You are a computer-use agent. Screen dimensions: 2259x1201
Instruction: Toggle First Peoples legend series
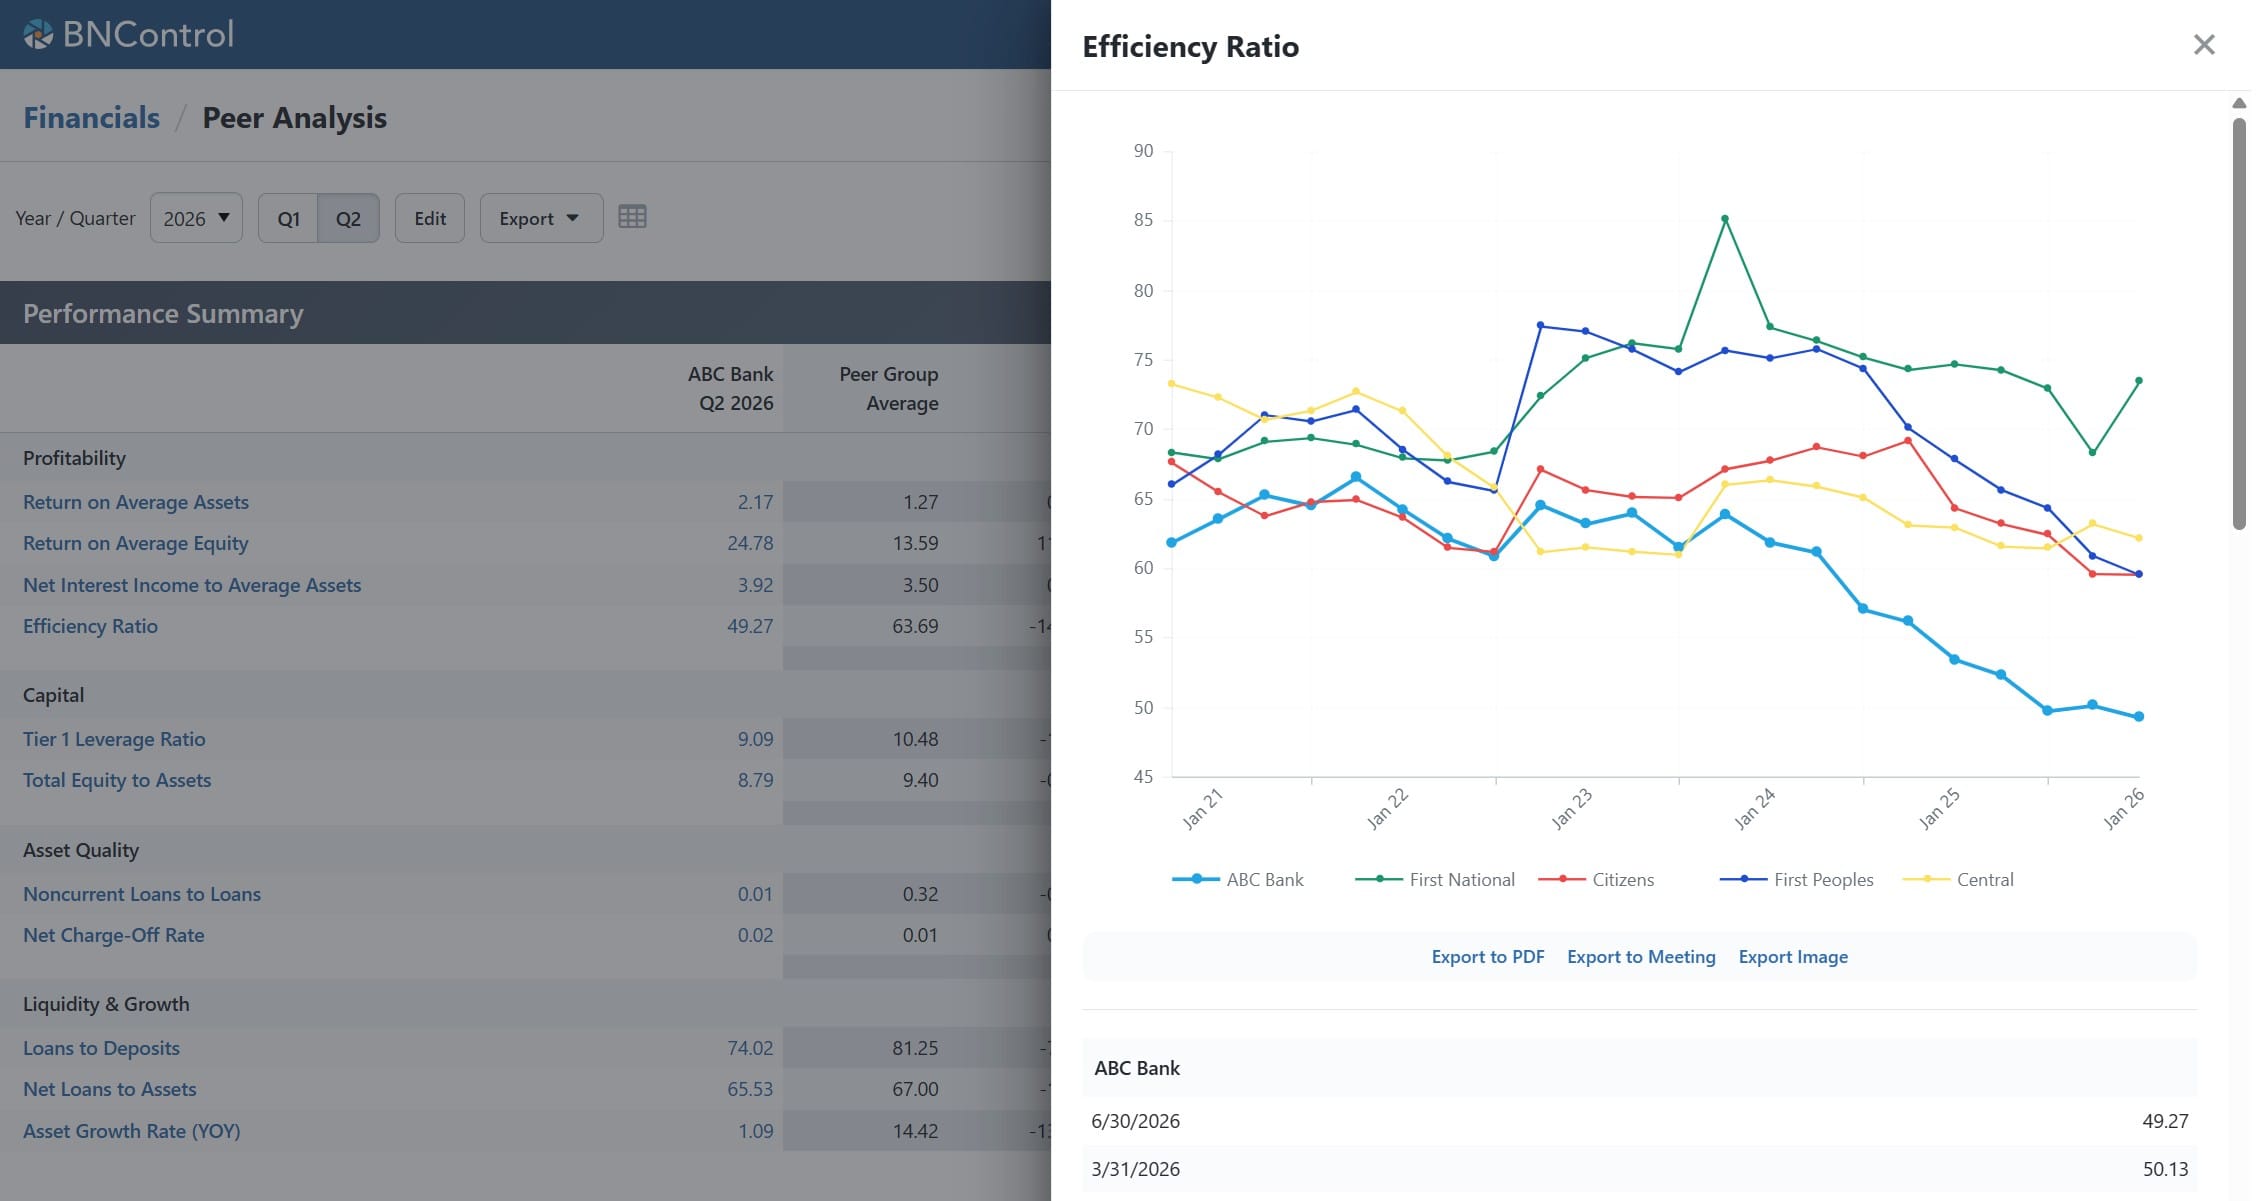coord(1796,879)
